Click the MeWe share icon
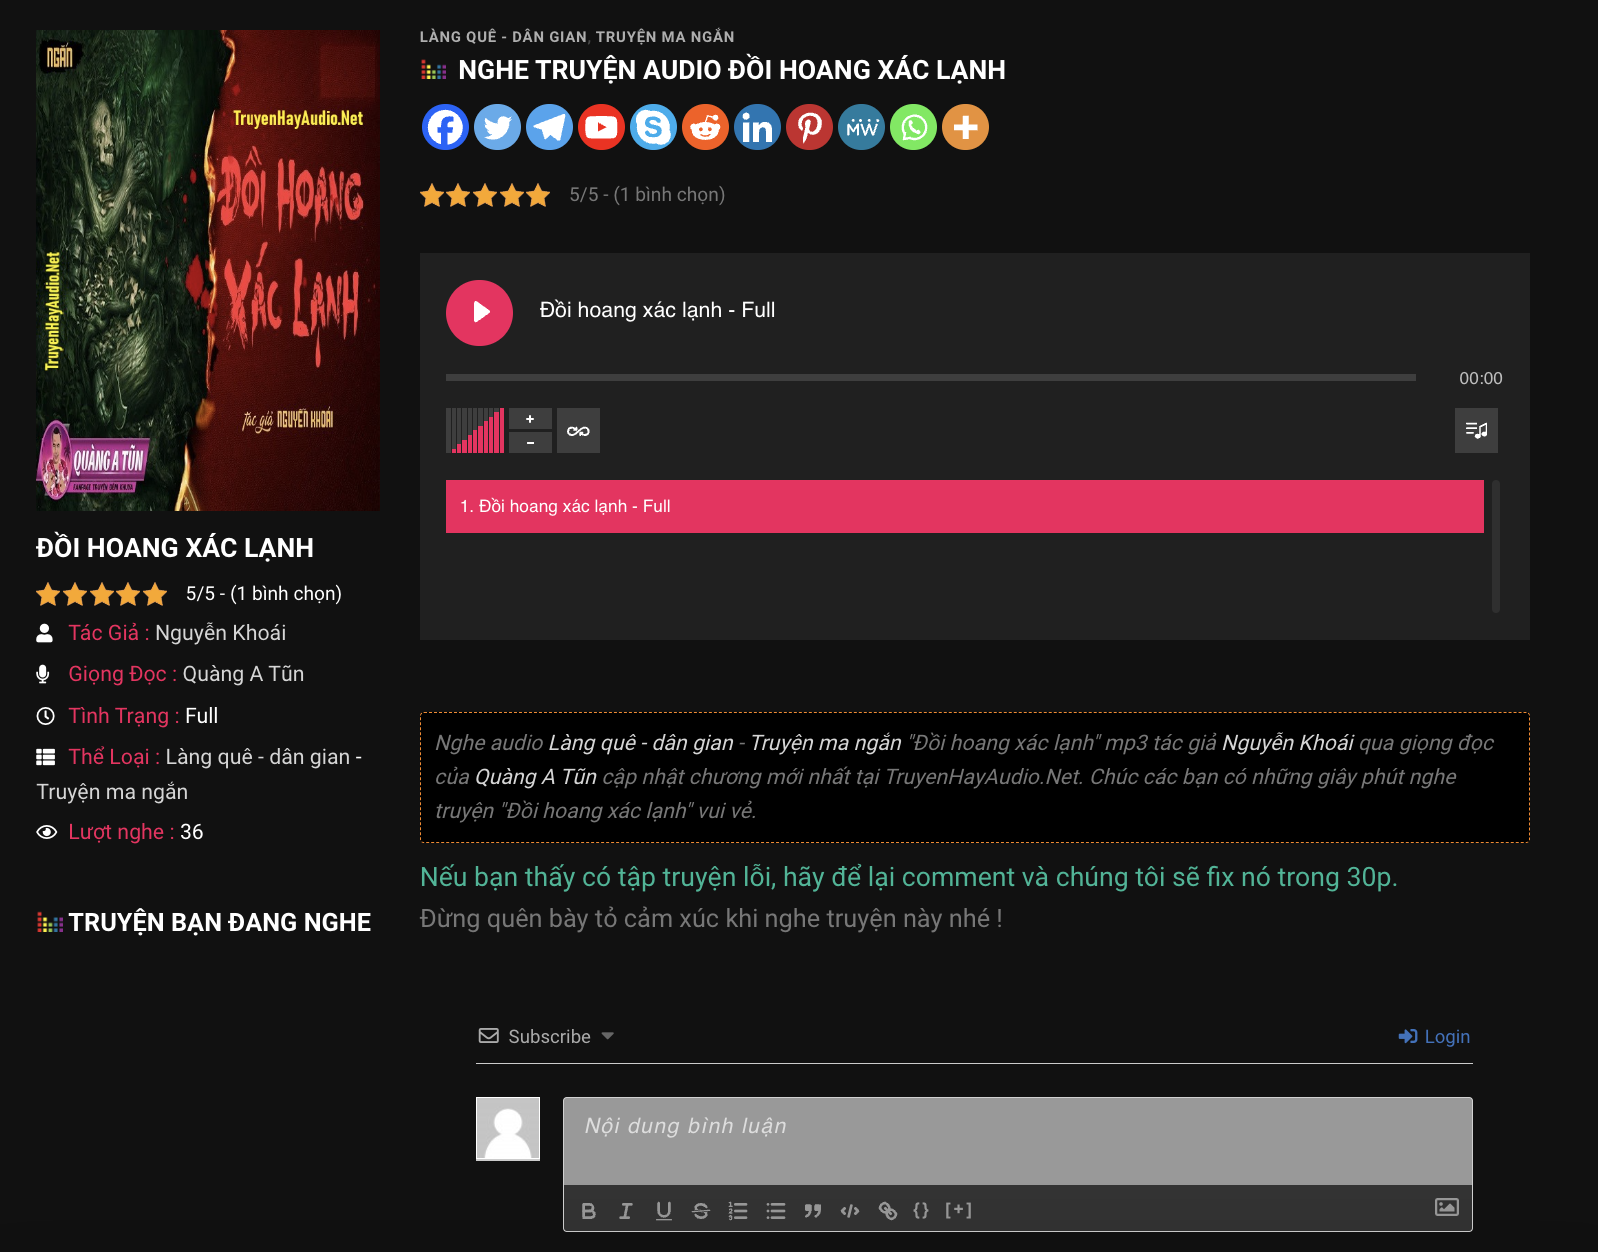Viewport: 1598px width, 1252px height. pos(861,127)
